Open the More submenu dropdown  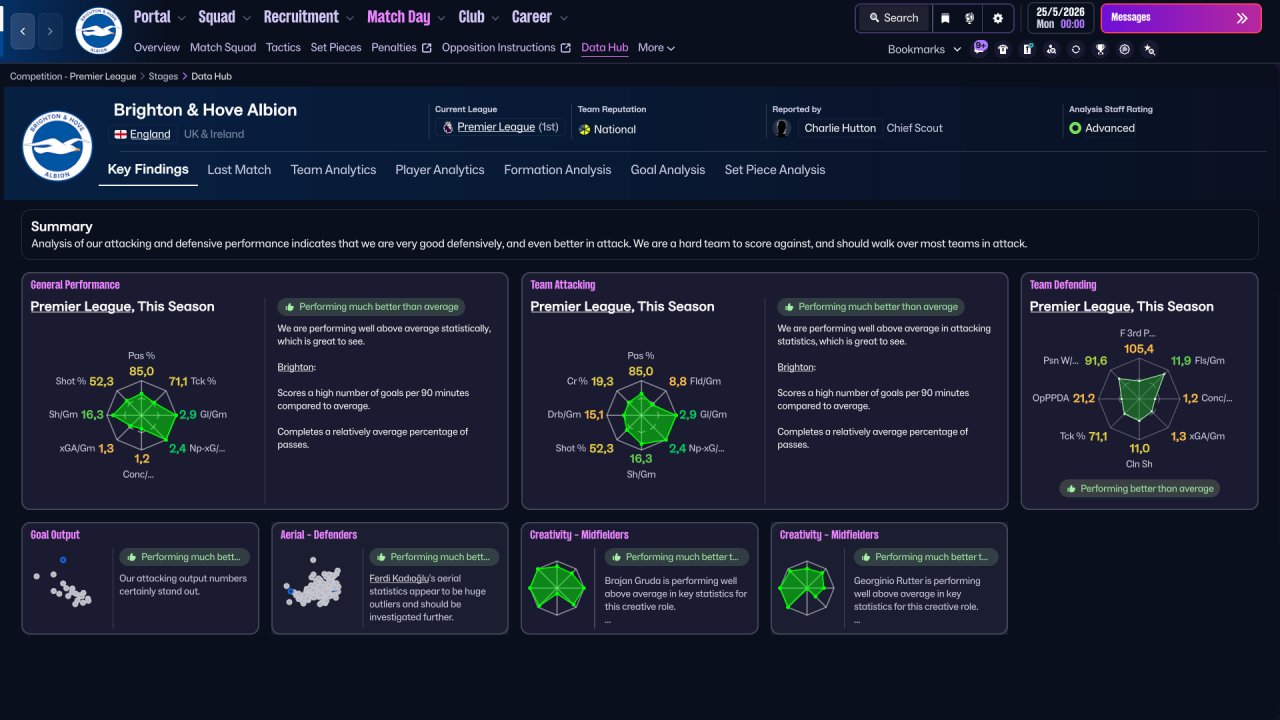(656, 48)
